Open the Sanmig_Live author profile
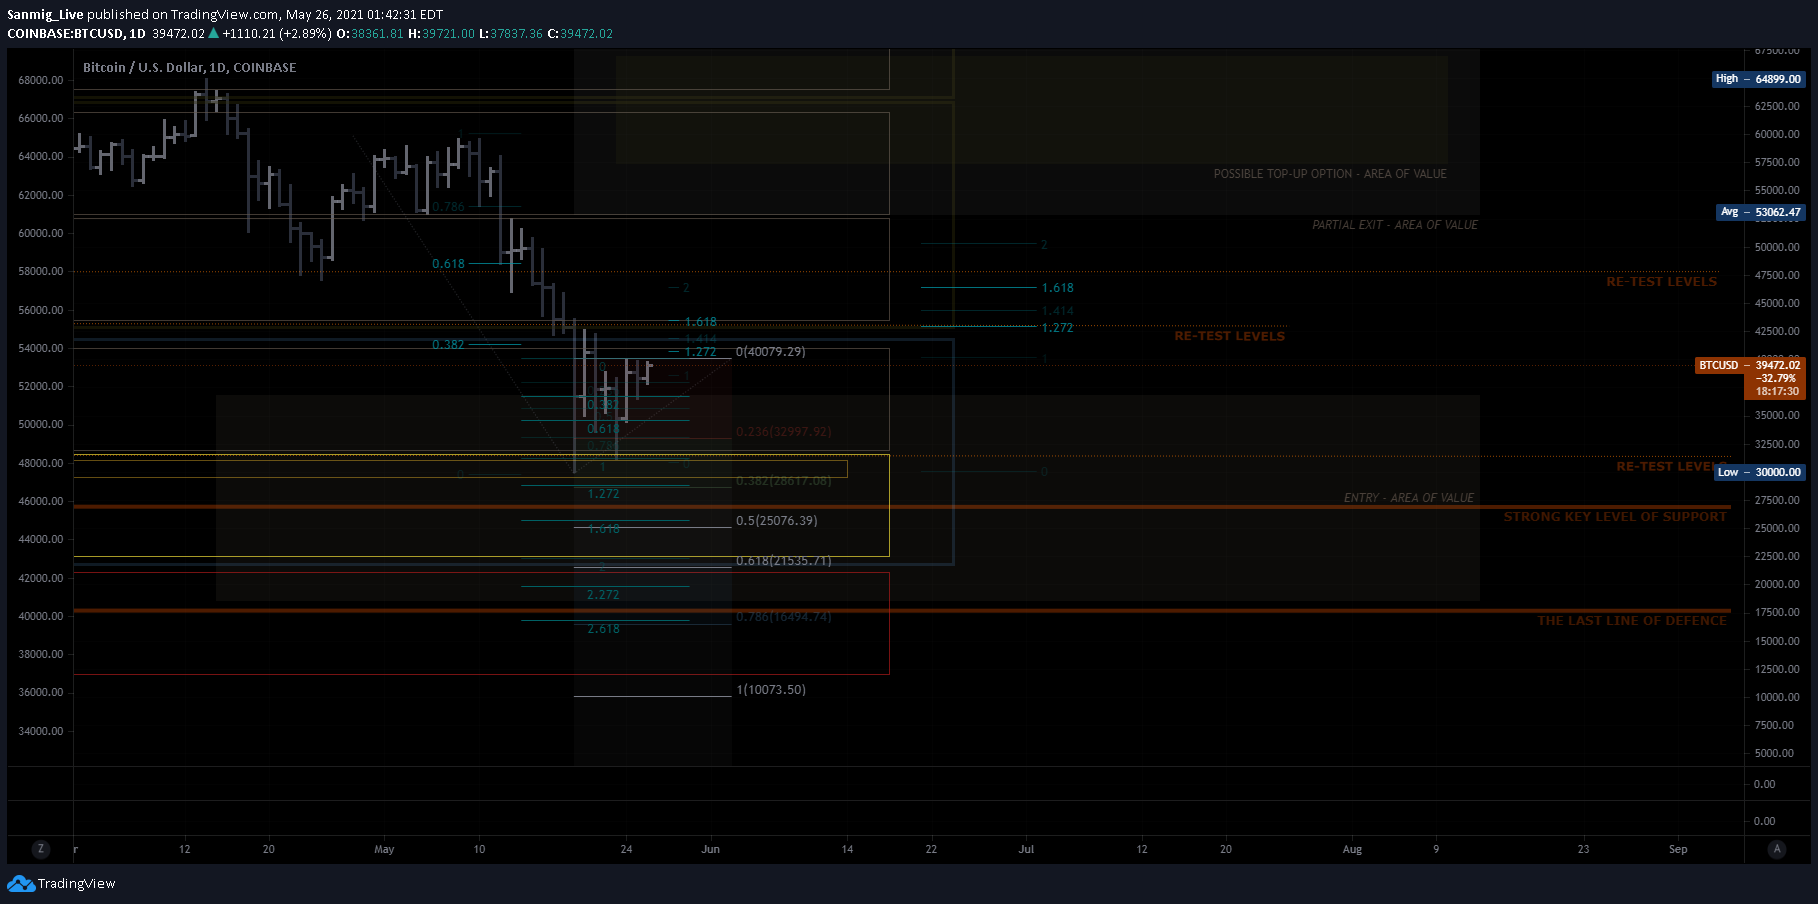Viewport: 1818px width, 904px height. pyautogui.click(x=45, y=15)
